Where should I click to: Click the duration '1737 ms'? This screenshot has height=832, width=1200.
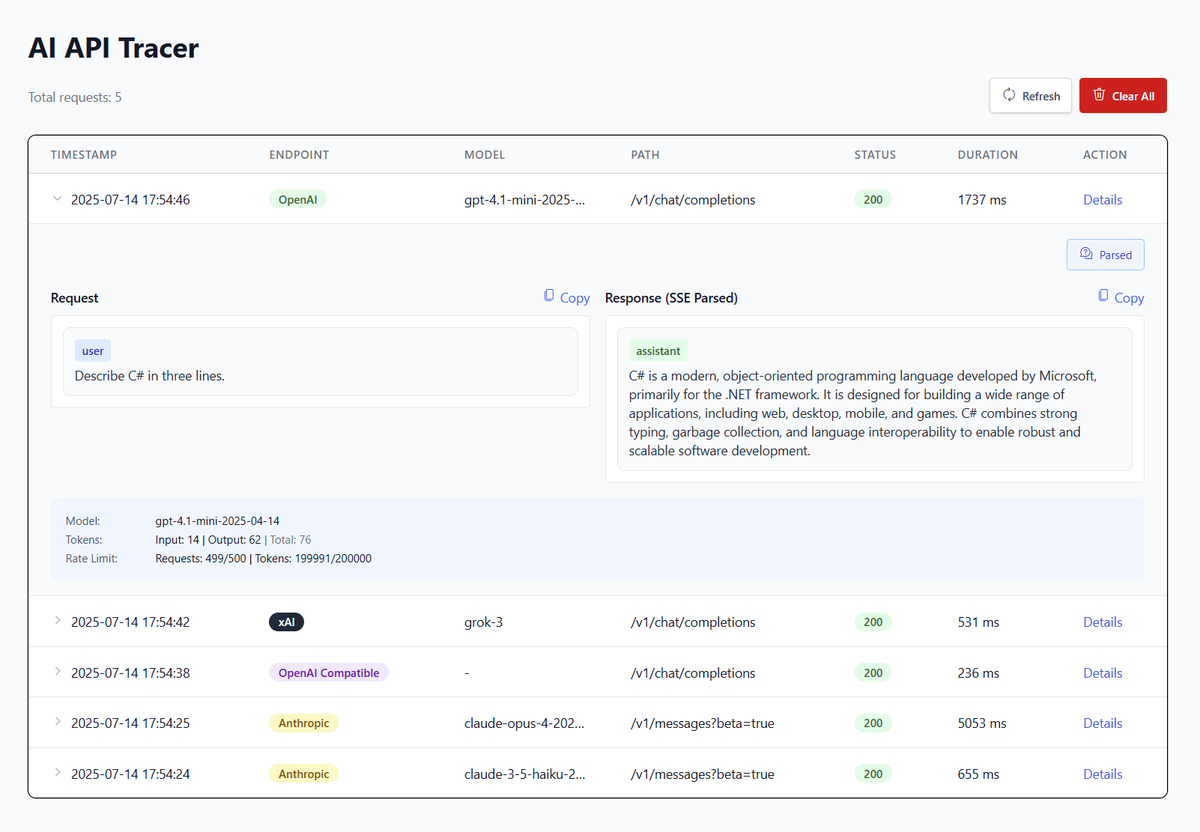click(982, 200)
